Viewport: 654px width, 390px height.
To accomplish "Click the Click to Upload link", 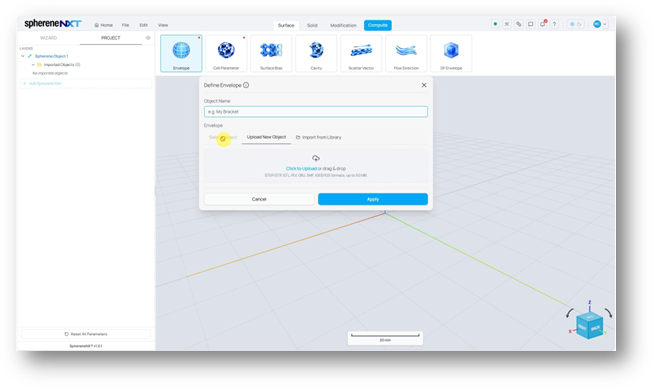I will point(301,169).
